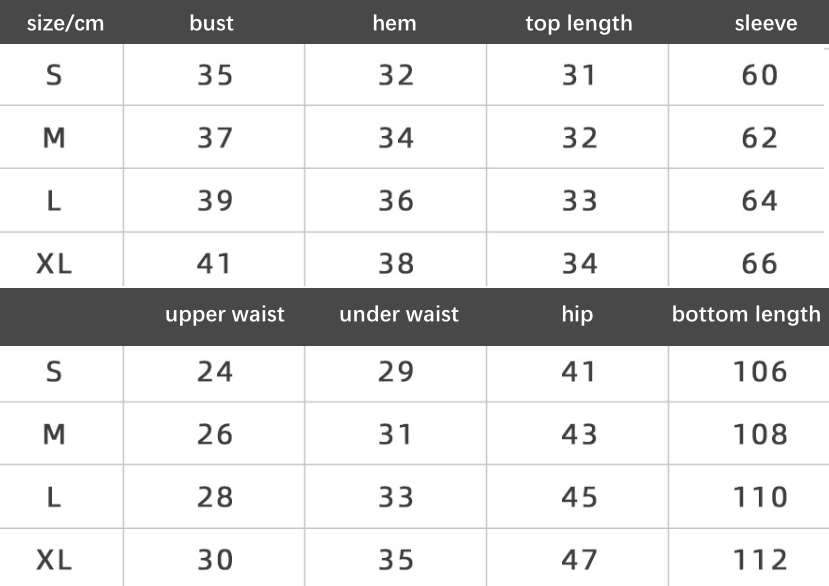Select the upper waist value 24
Screen dimensions: 829x586
tap(215, 372)
